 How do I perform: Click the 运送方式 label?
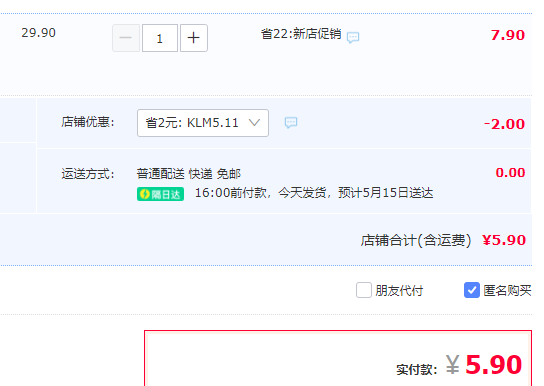pos(88,174)
